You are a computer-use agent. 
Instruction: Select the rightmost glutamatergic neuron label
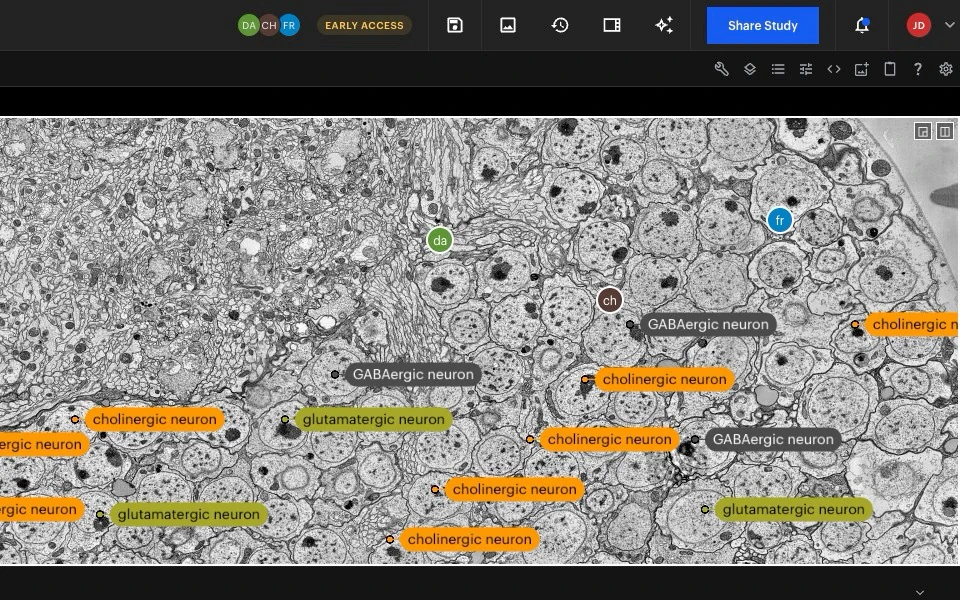[793, 509]
